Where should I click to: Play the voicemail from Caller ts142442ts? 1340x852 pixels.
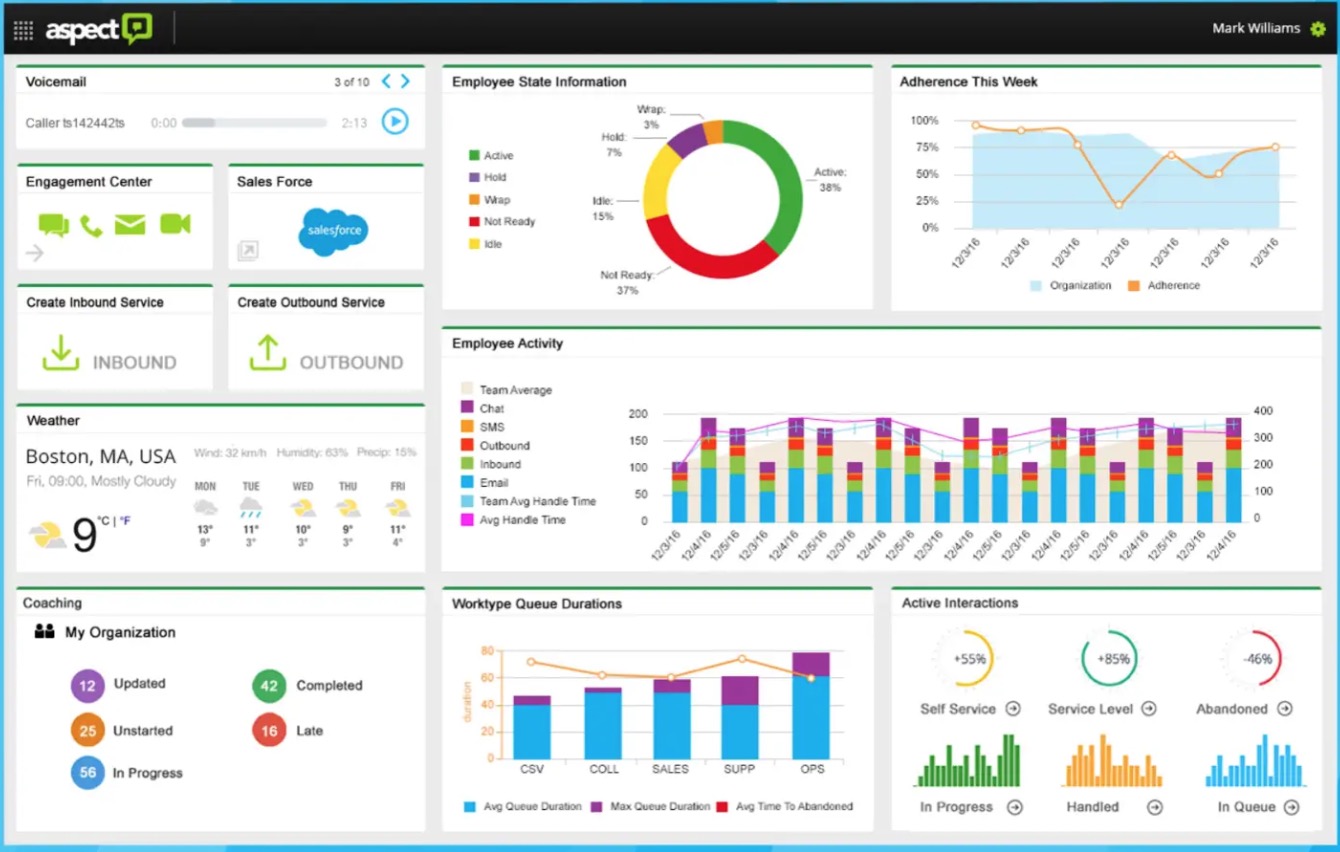coord(395,122)
